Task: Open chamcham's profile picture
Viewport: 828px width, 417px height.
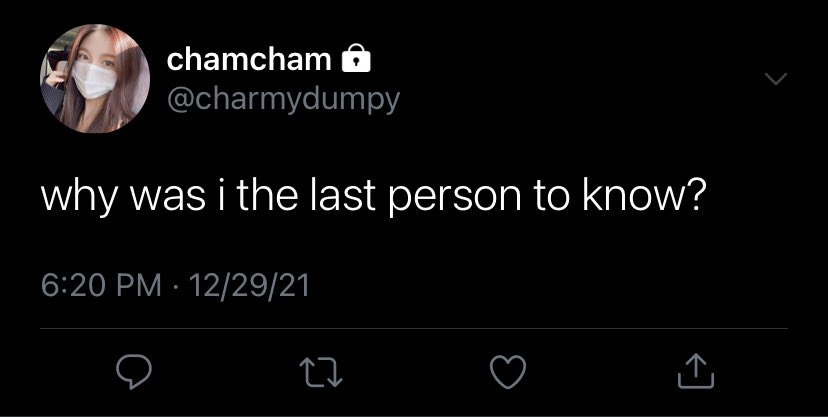Action: (95, 78)
